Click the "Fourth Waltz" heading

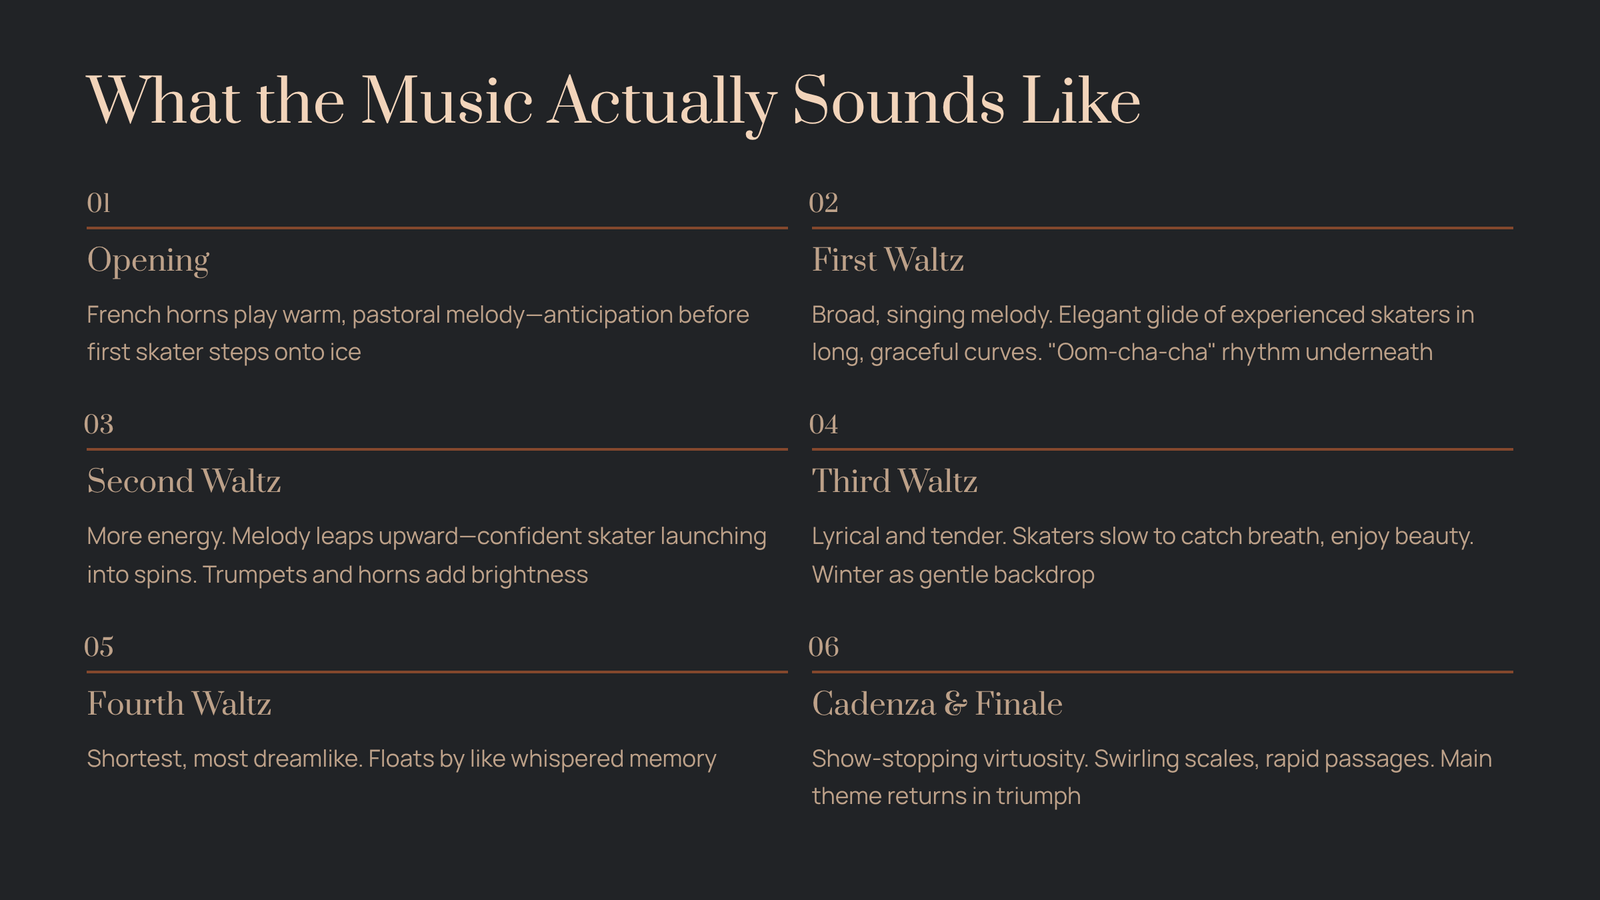click(179, 704)
